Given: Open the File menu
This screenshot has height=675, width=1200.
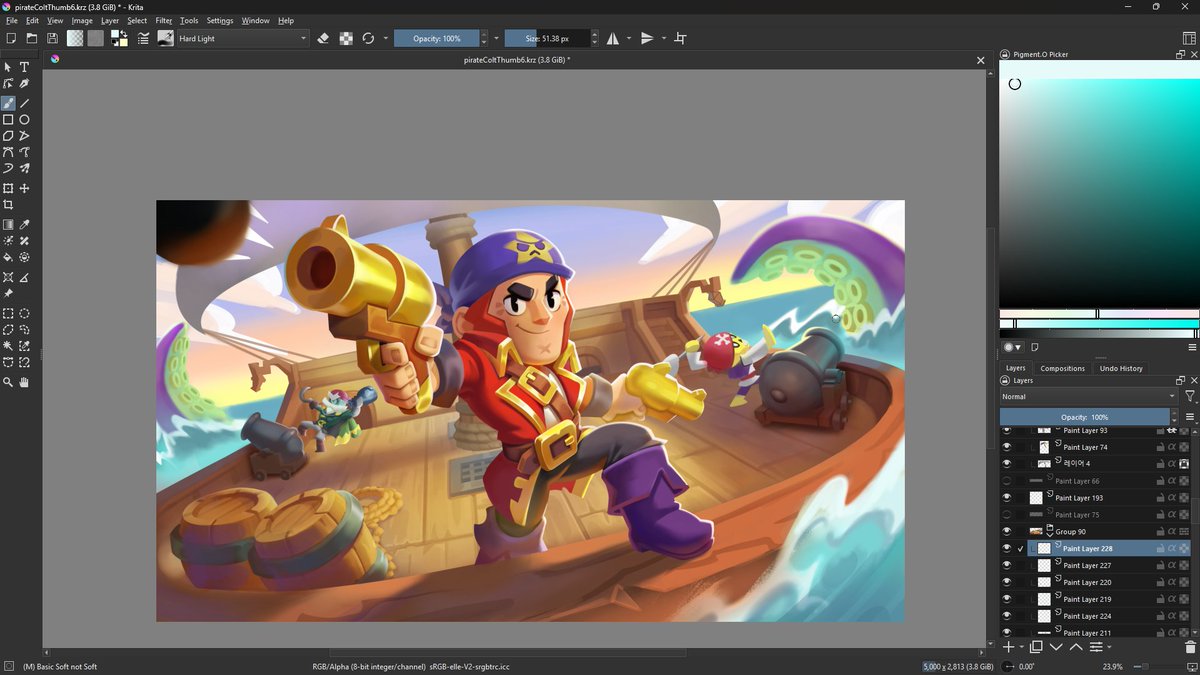Looking at the screenshot, I should 12,20.
